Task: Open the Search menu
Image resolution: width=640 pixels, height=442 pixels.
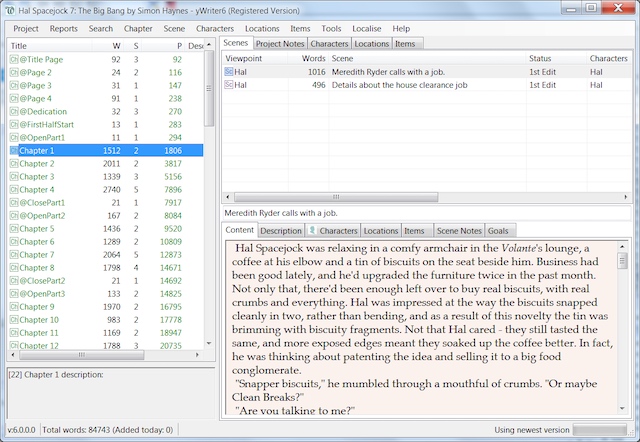Action: coord(101,29)
